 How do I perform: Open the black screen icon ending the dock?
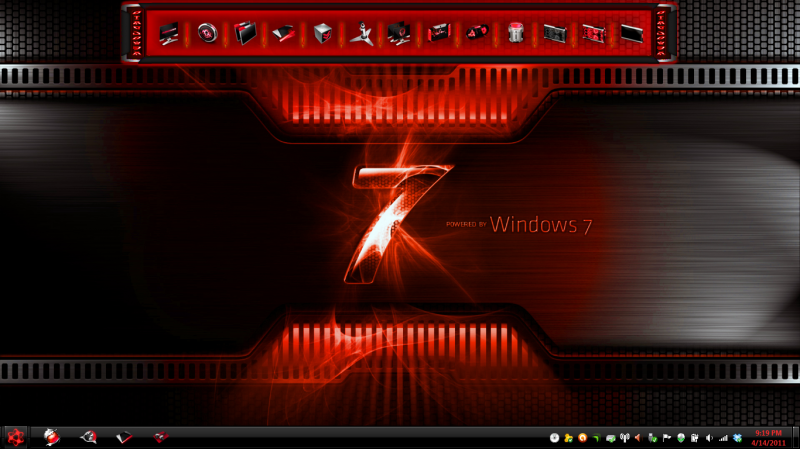coord(632,34)
